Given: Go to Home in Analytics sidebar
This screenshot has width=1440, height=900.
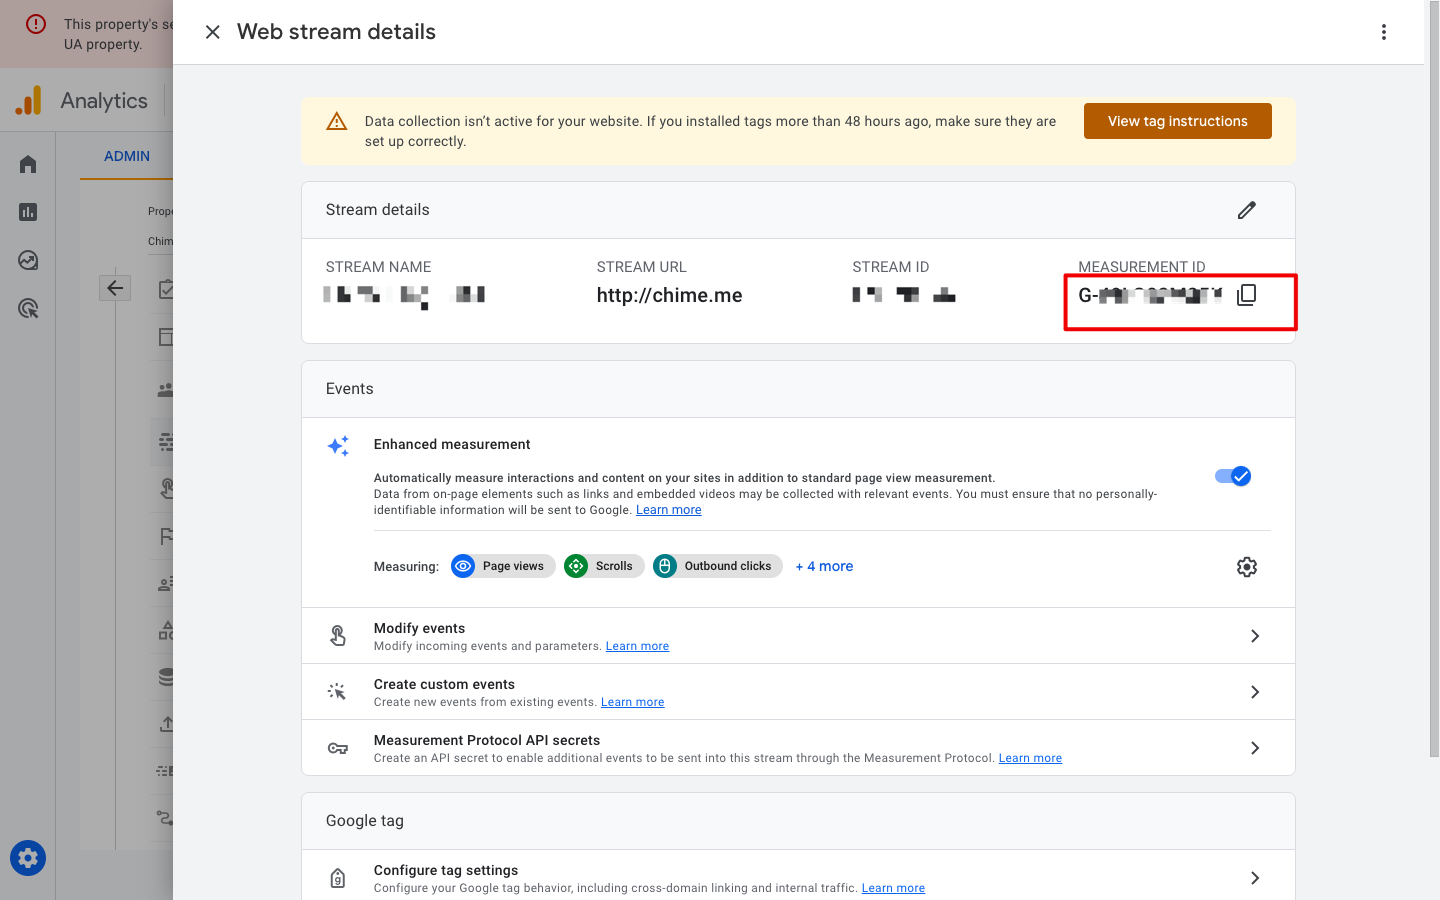Looking at the screenshot, I should point(28,164).
